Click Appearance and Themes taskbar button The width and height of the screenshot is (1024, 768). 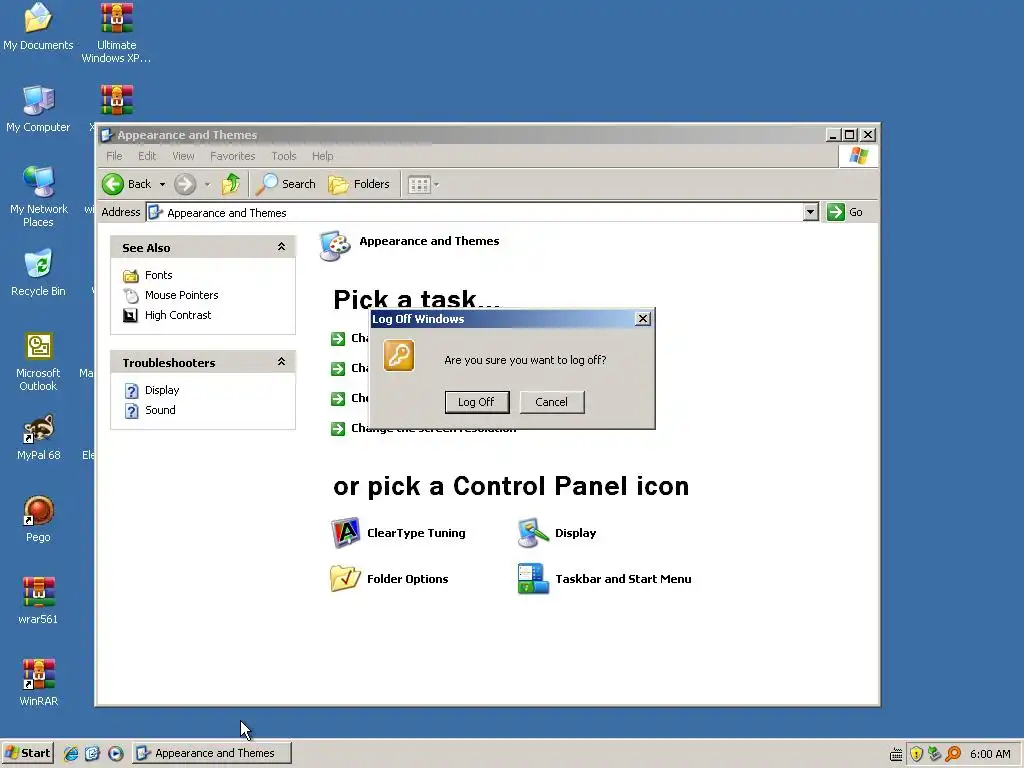click(212, 753)
